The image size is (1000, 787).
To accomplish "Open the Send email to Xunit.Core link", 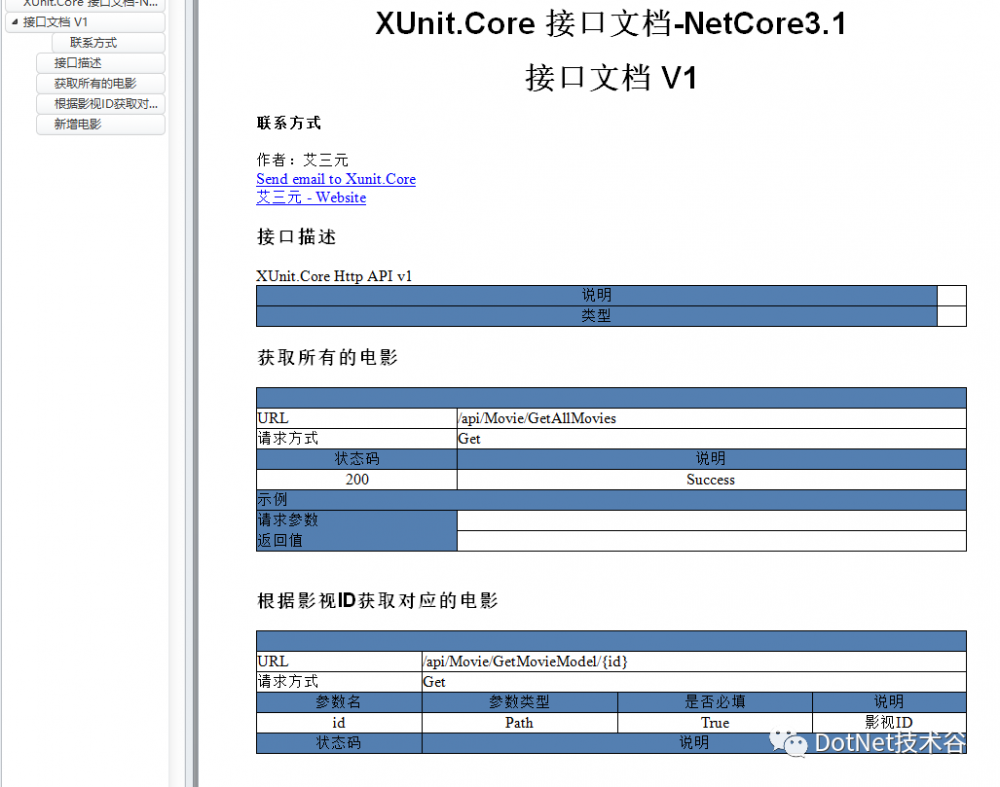I will pos(335,179).
